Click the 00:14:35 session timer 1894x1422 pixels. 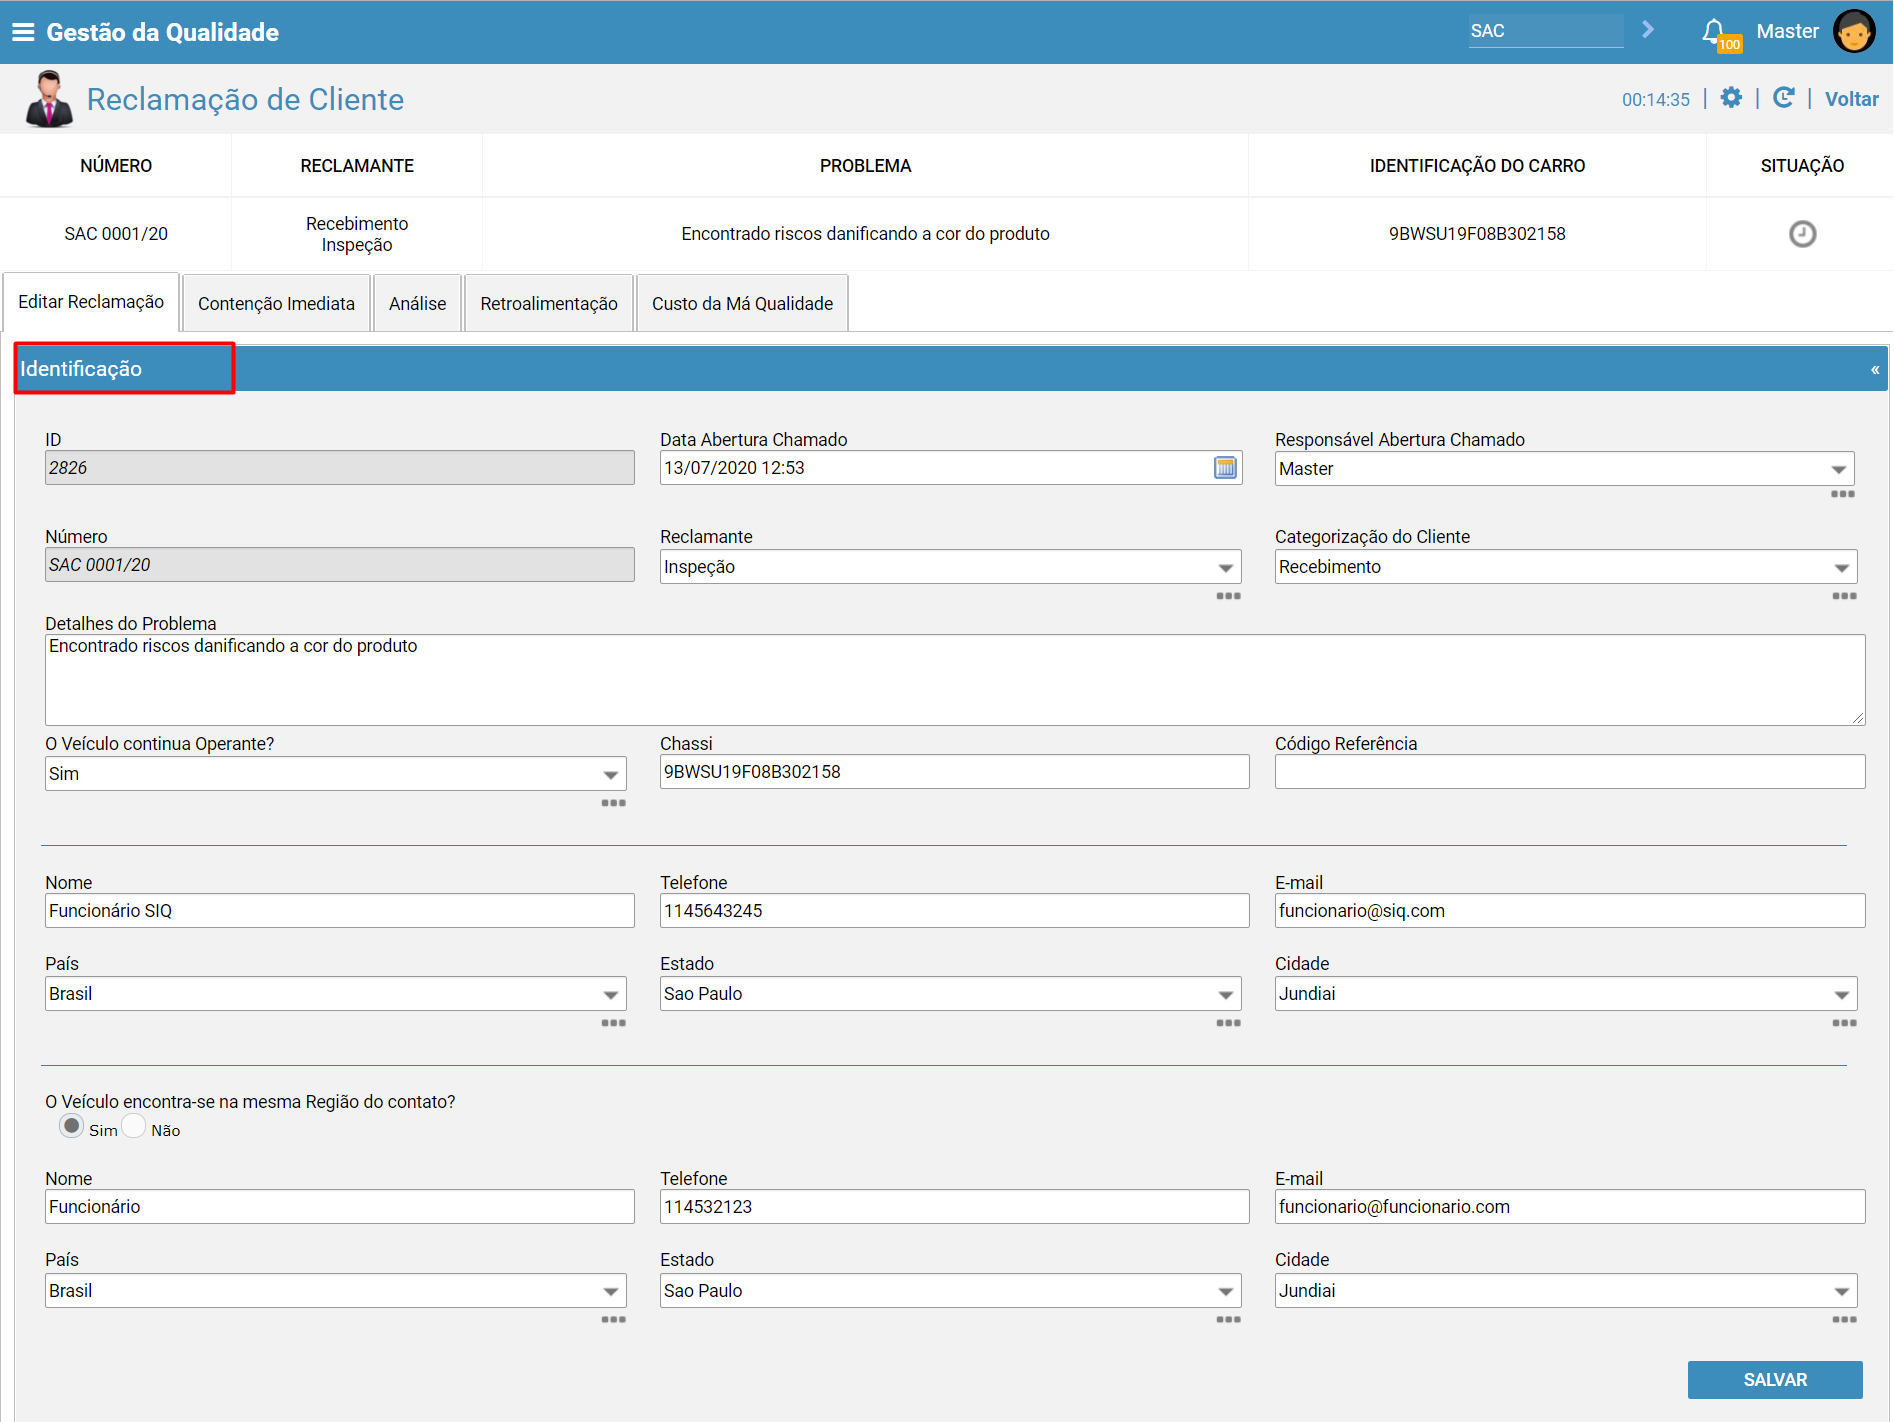click(x=1655, y=100)
